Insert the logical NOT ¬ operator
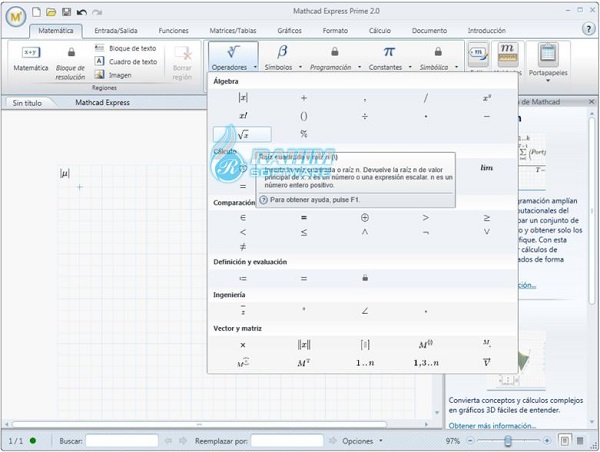The width and height of the screenshot is (600, 452). click(x=426, y=232)
